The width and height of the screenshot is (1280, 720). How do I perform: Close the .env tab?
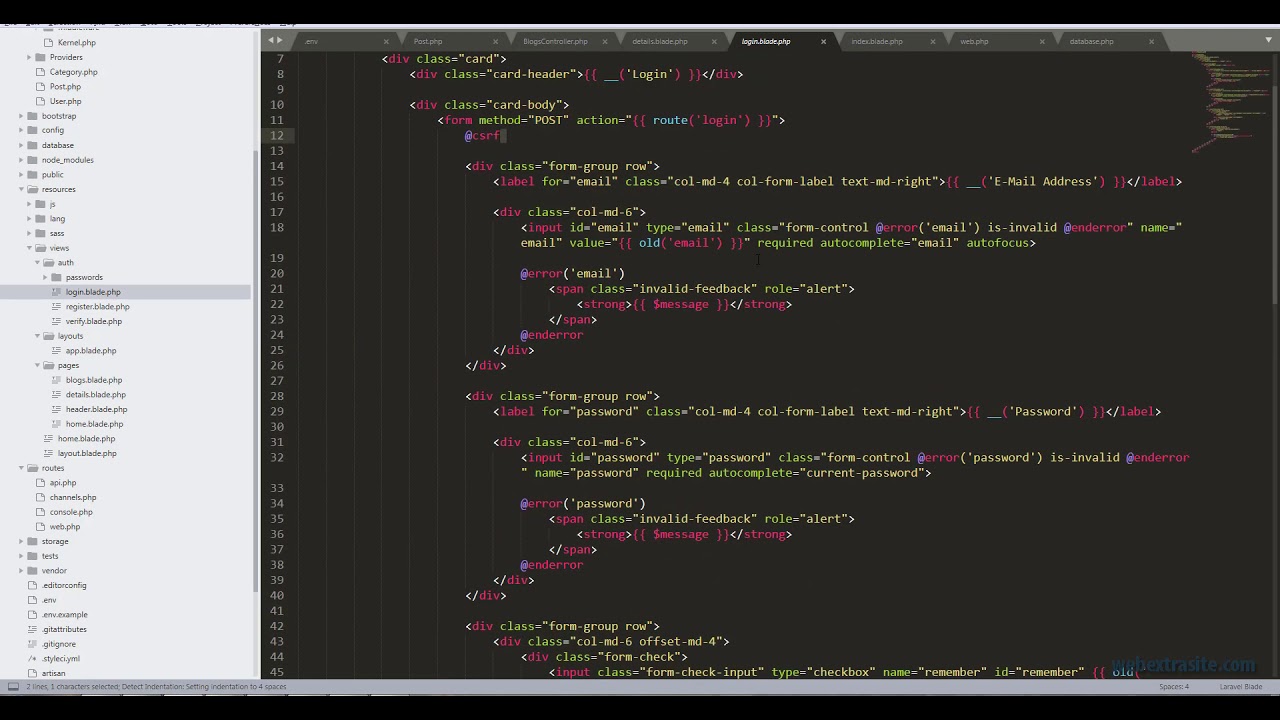coord(386,42)
